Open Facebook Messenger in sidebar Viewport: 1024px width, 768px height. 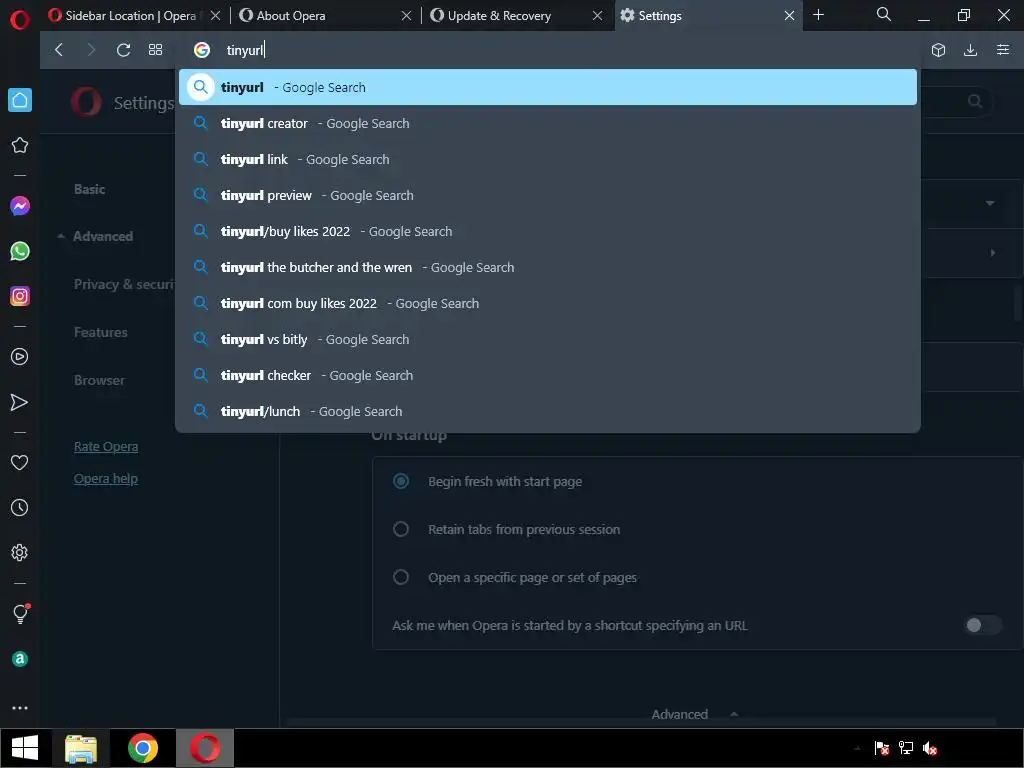pyautogui.click(x=20, y=206)
